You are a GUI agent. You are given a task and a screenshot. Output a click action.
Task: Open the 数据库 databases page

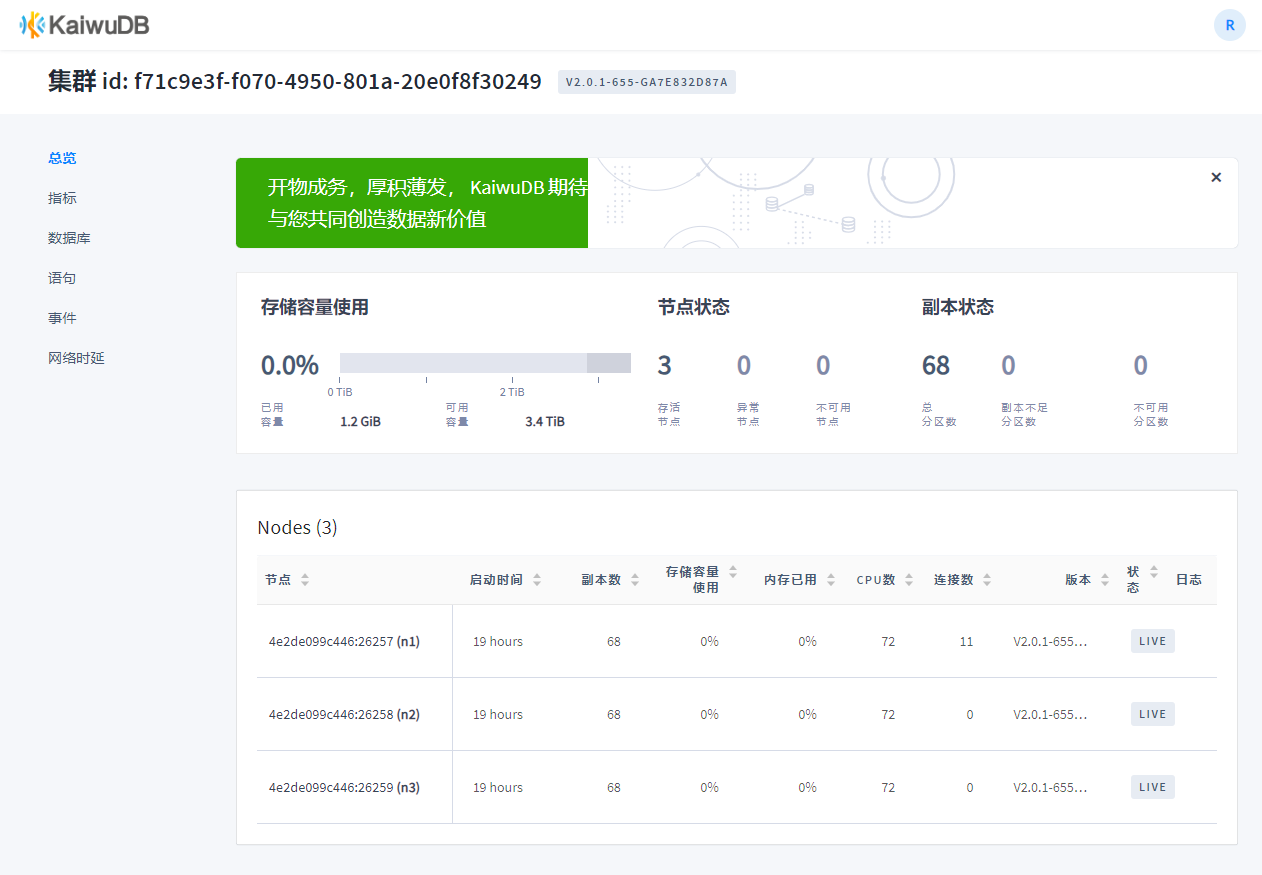[x=69, y=238]
